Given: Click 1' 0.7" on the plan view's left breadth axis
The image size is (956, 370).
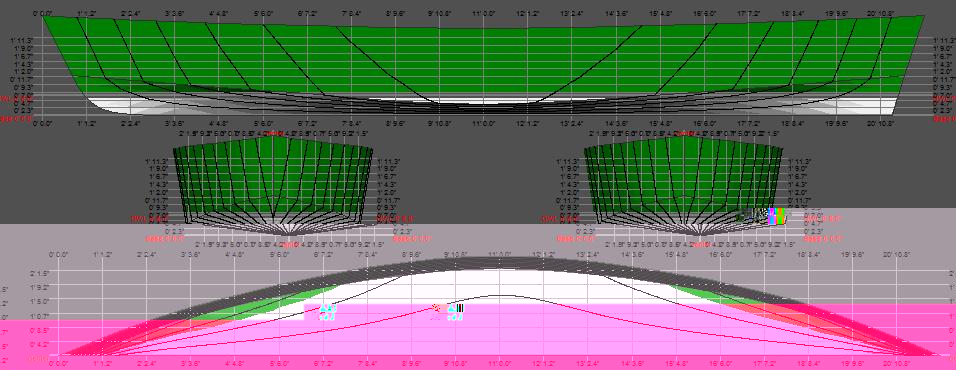Looking at the screenshot, I should coord(39,315).
